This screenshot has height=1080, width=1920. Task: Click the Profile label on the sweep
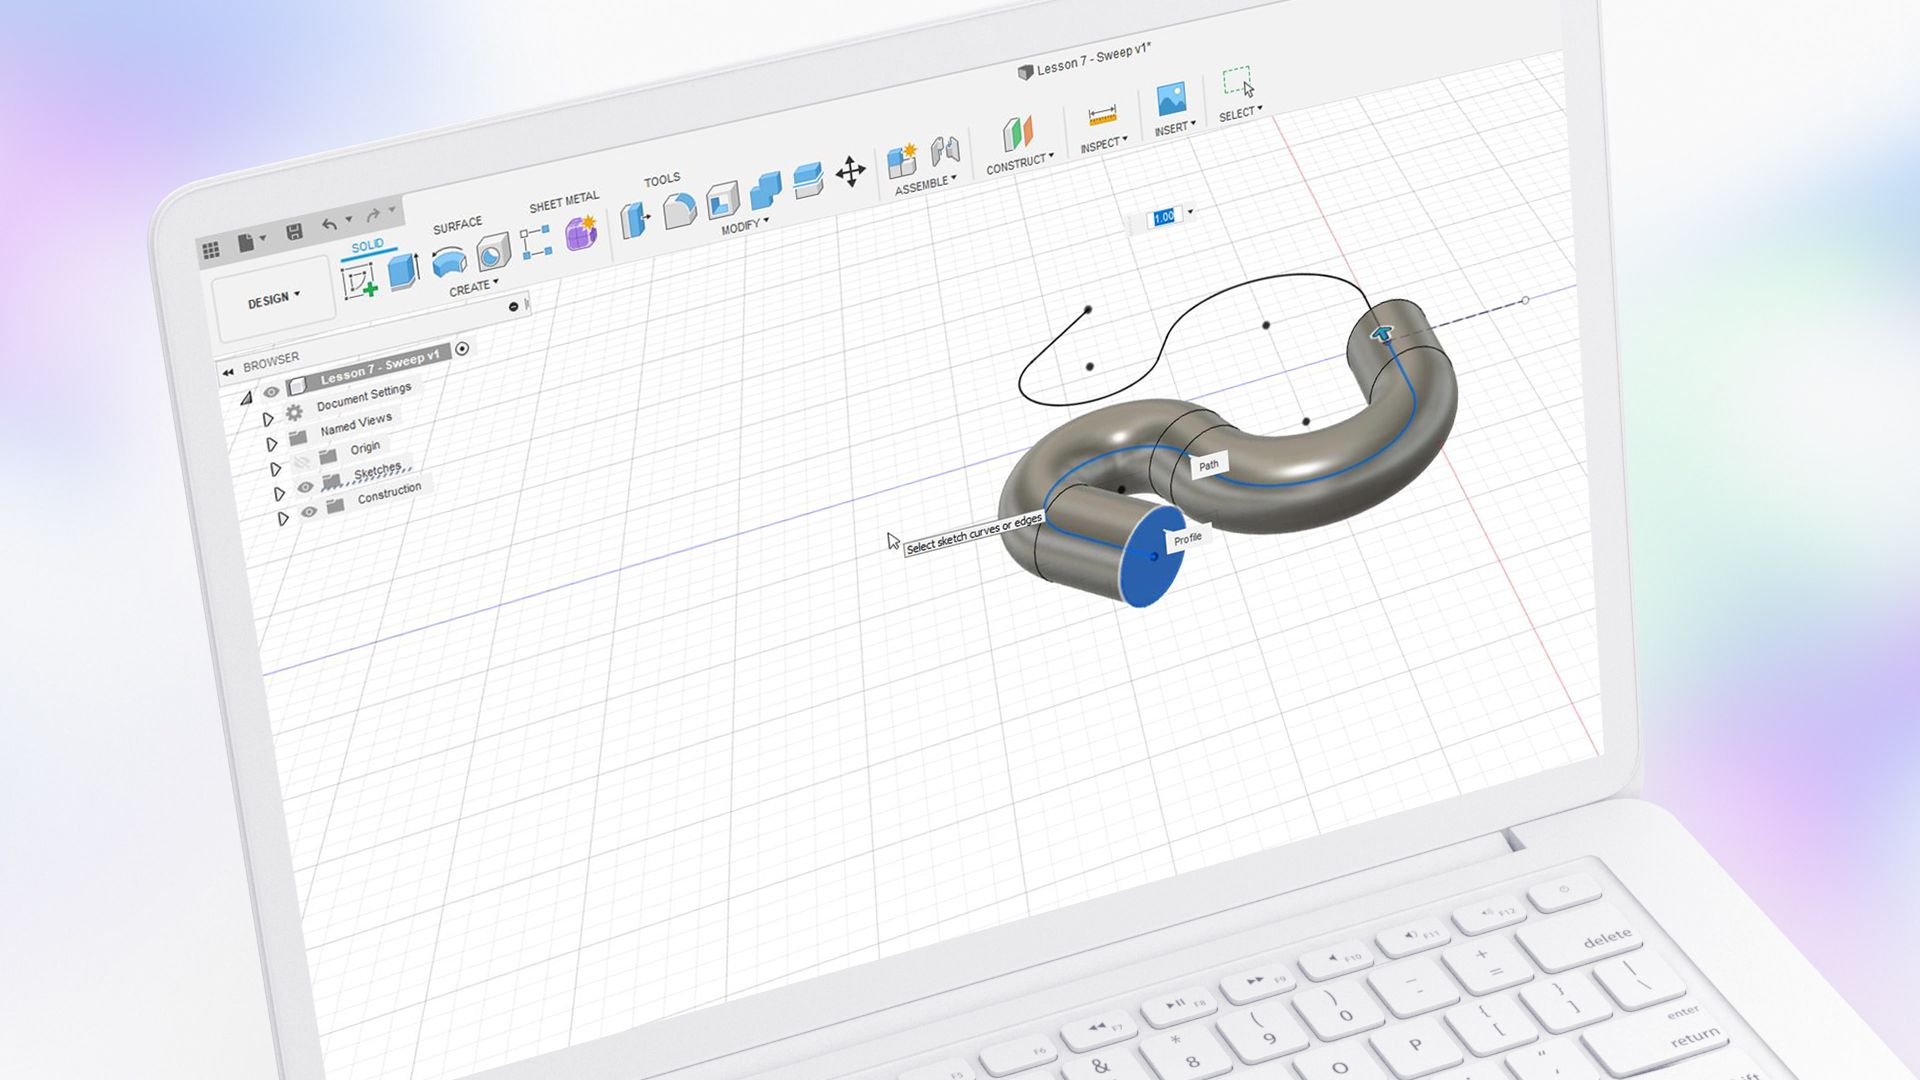[1188, 539]
